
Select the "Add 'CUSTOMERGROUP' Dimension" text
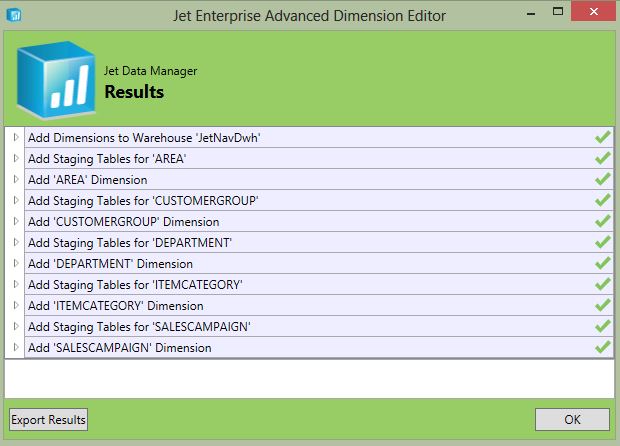(x=123, y=221)
